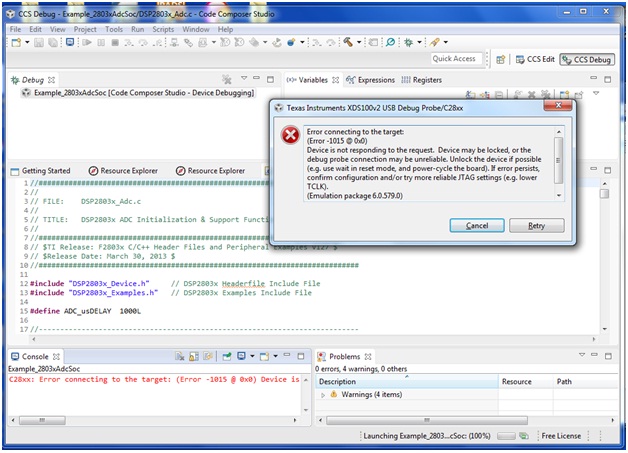Click the Save All toolbar icon

(52, 42)
